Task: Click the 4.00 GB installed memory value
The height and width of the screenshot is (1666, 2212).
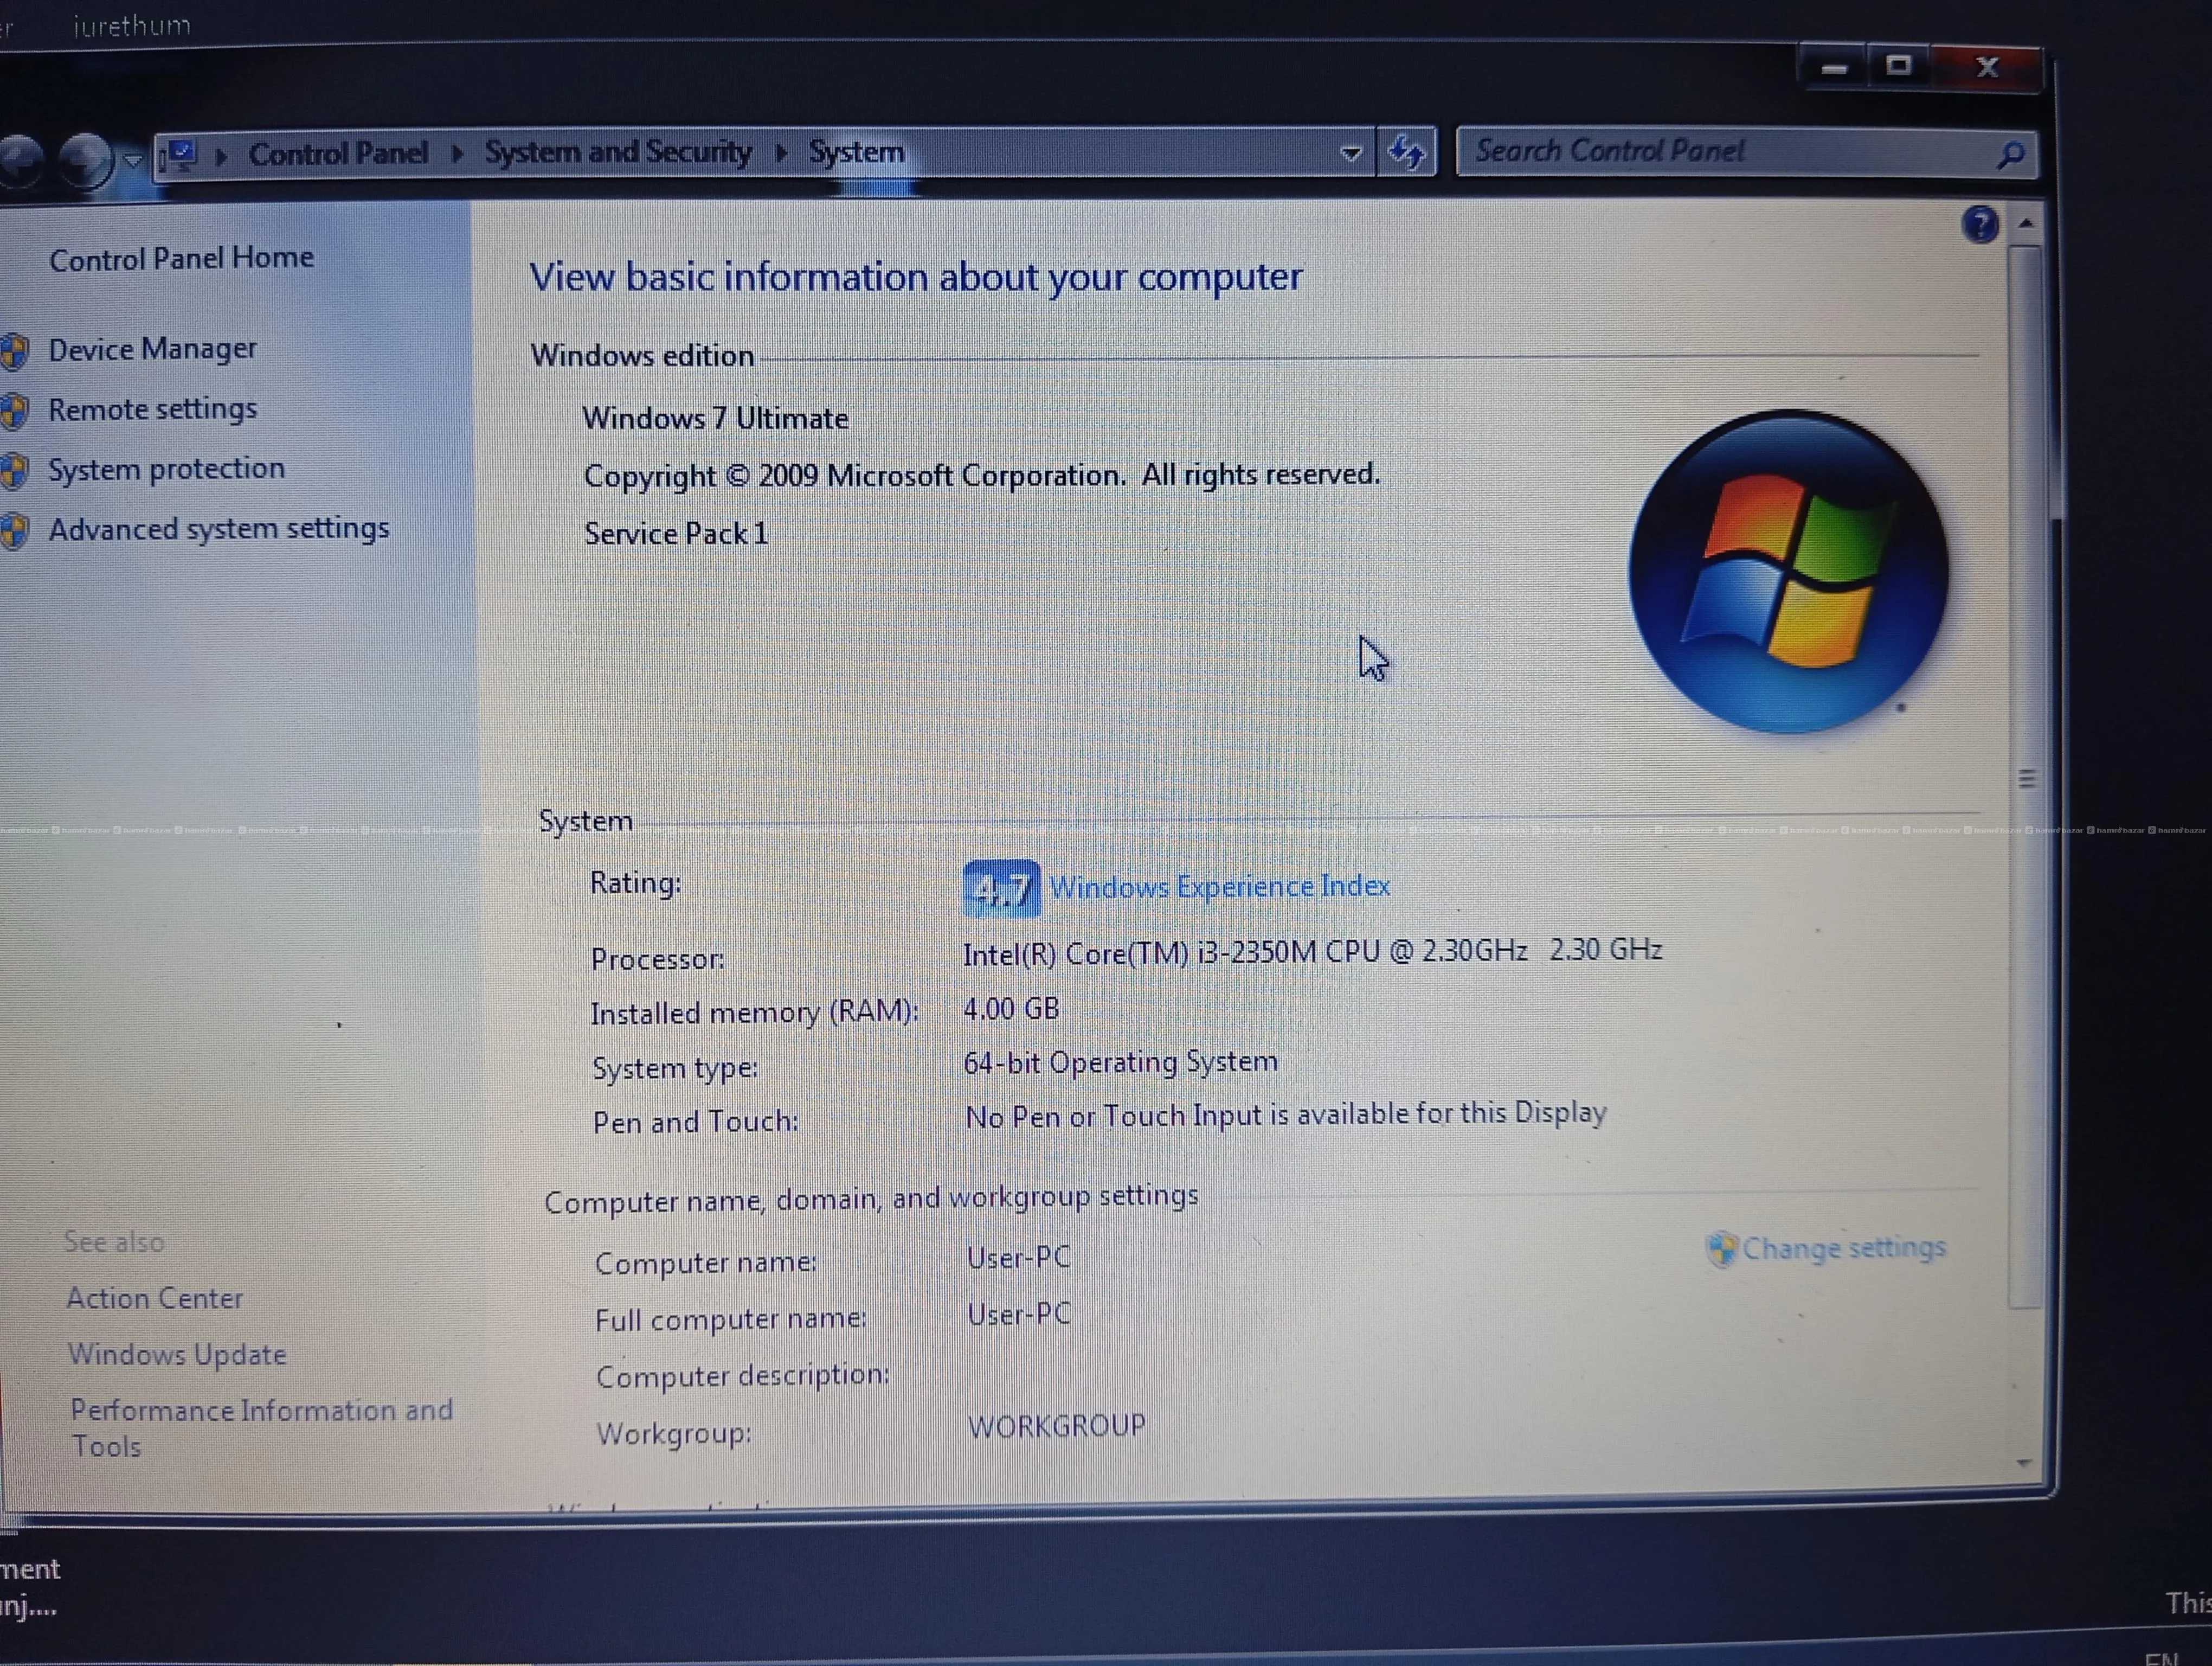Action: [1011, 1008]
